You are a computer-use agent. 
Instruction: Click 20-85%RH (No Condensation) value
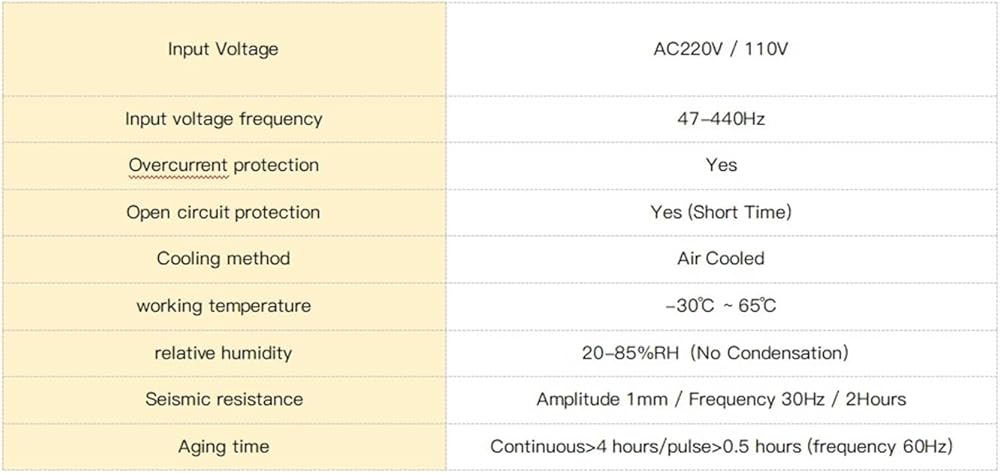[x=716, y=353]
